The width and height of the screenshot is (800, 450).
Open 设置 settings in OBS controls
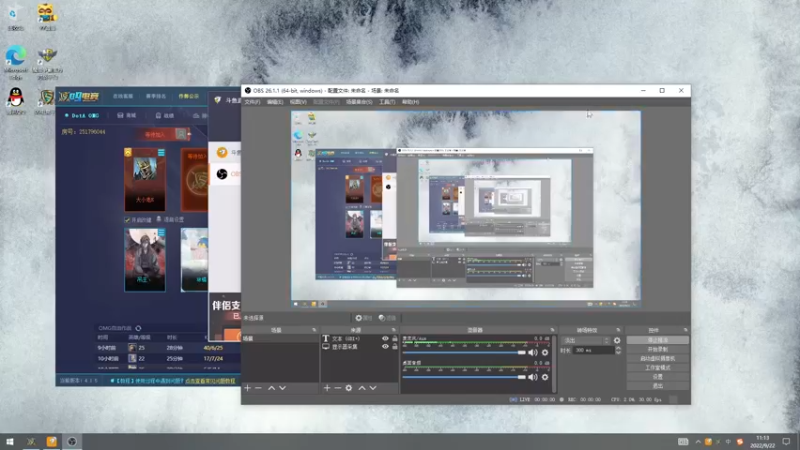tap(658, 377)
